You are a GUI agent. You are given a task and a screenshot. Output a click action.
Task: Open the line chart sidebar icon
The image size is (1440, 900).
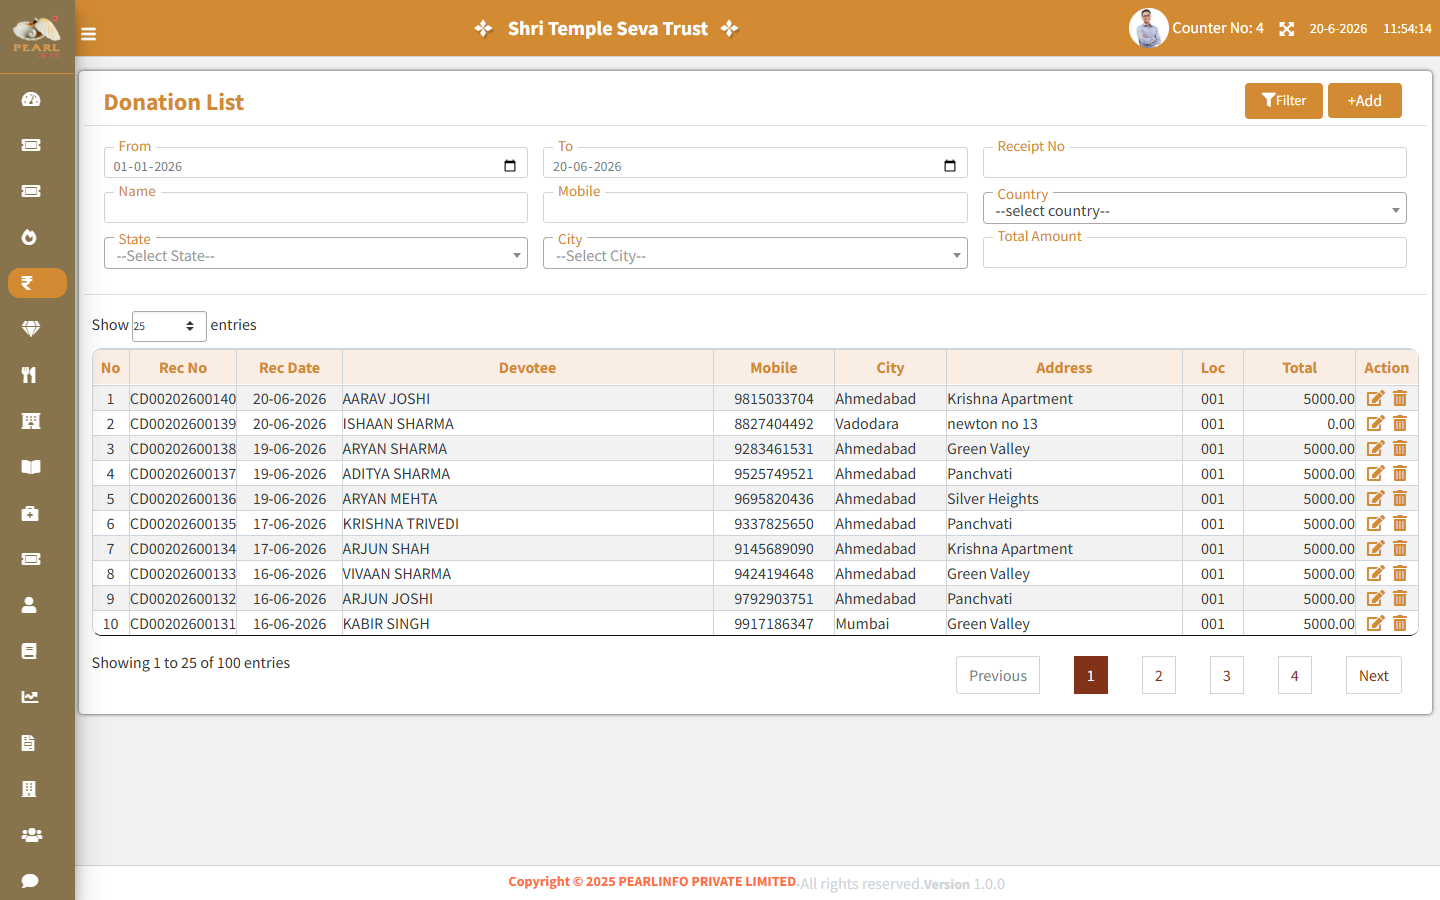pos(30,697)
